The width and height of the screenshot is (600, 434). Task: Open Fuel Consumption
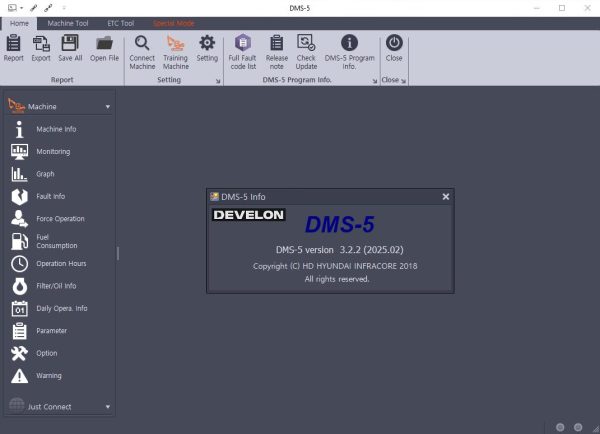[x=44, y=241]
